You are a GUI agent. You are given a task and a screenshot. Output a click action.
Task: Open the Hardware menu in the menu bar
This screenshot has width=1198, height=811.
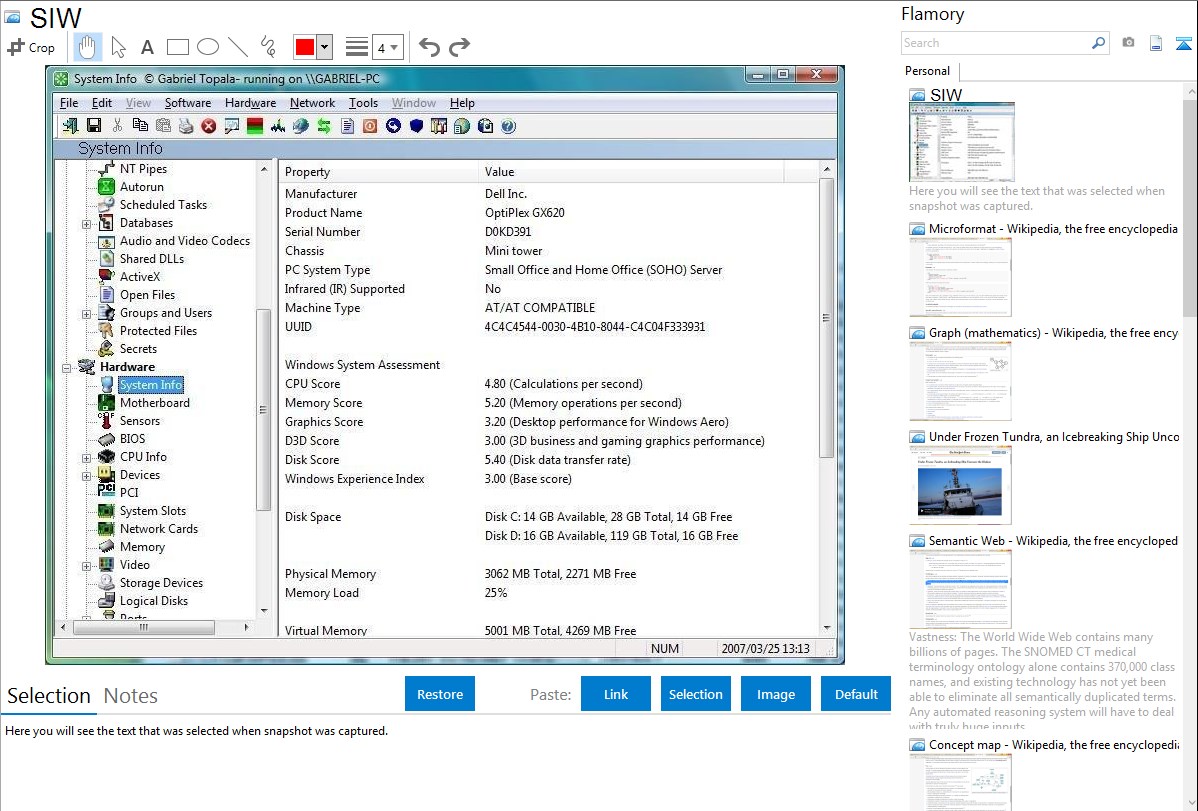point(251,103)
